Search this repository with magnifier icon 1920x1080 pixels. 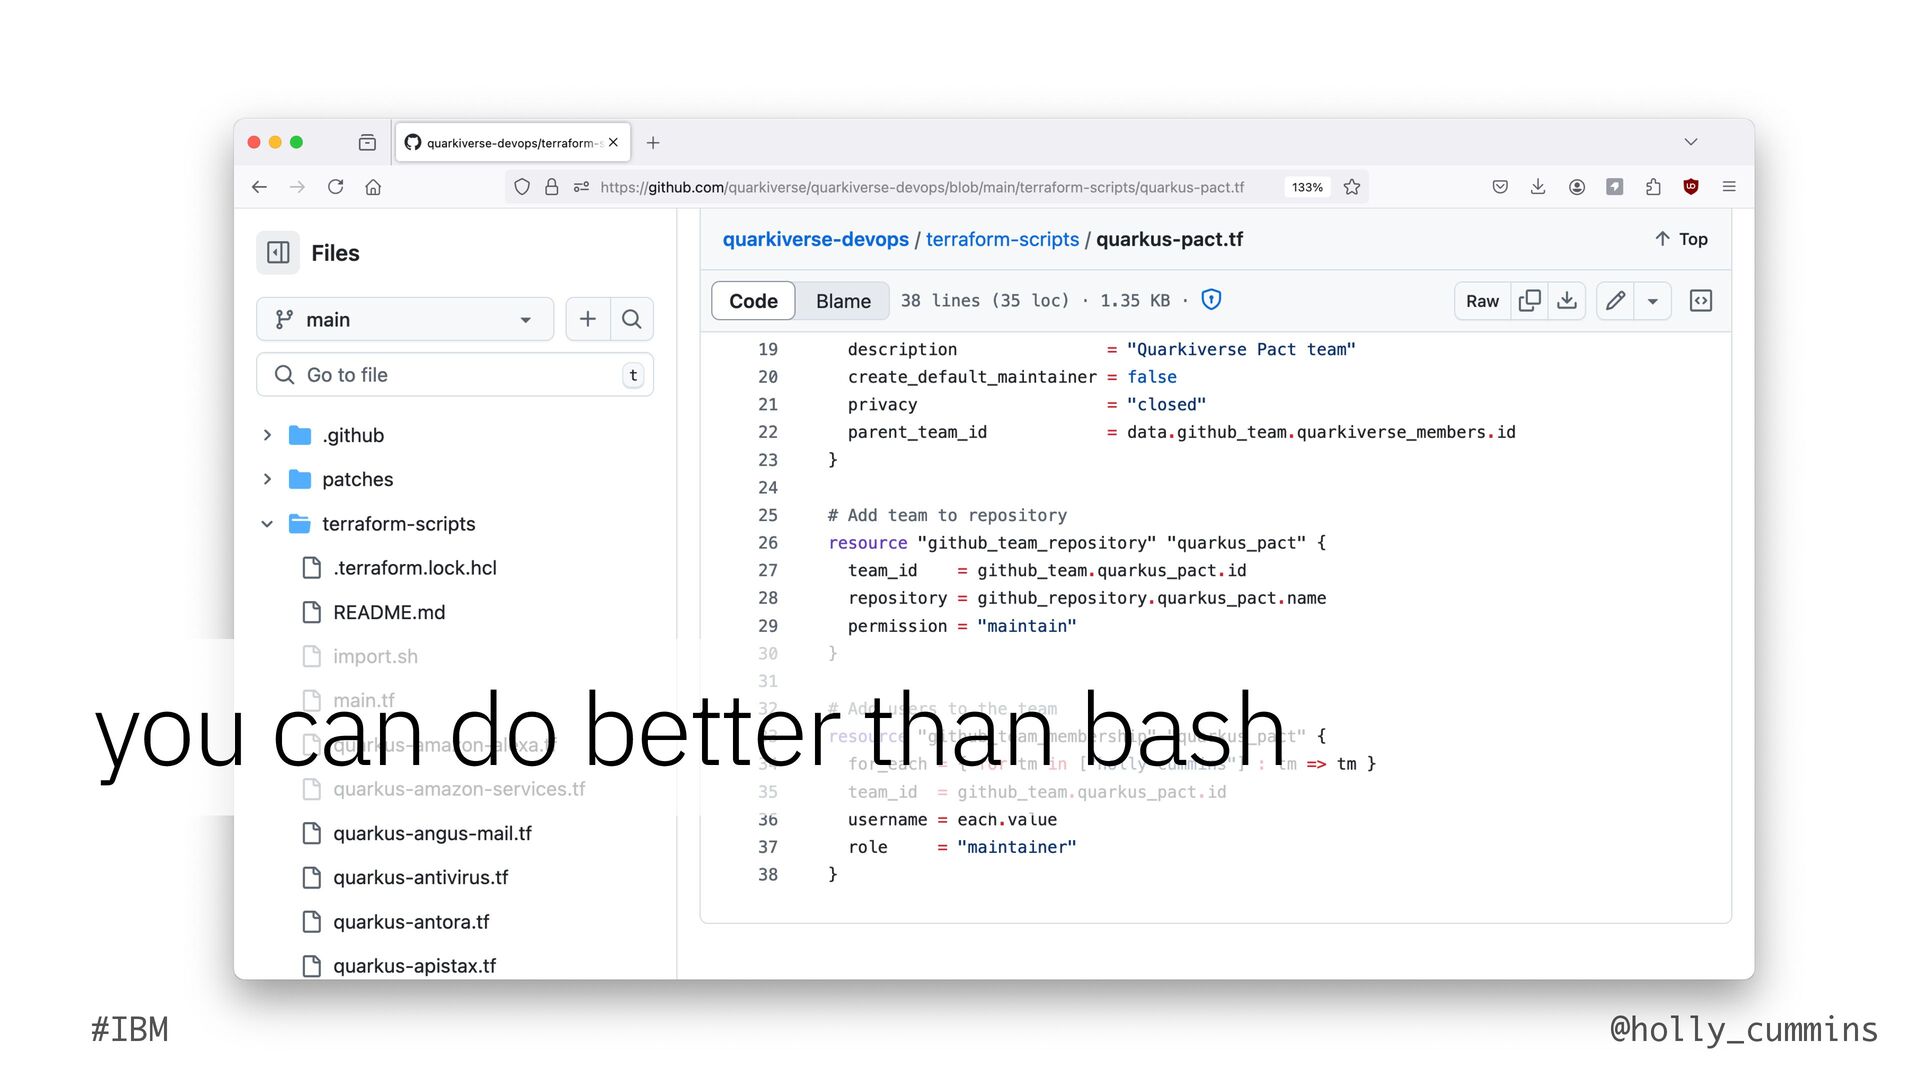pos(631,319)
